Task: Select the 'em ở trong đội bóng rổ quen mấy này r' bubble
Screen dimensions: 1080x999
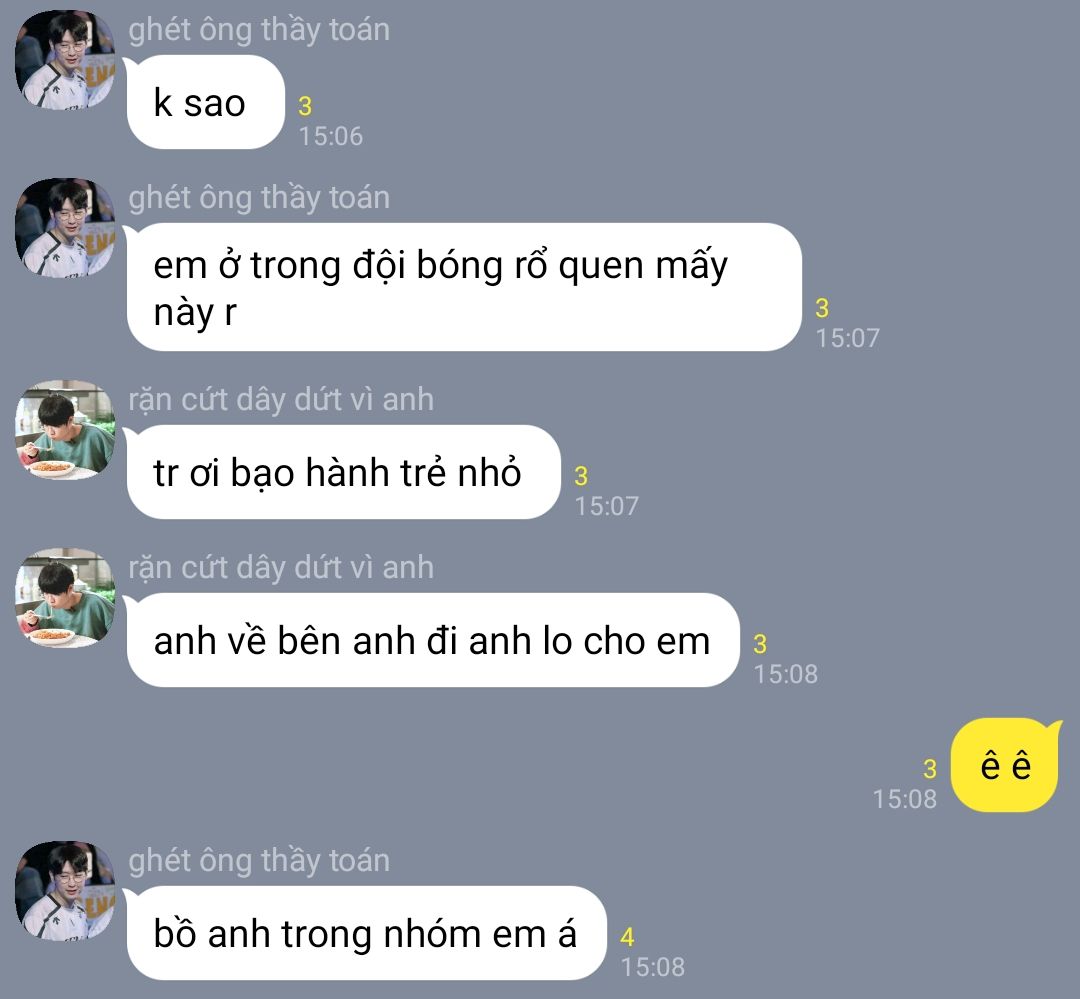Action: point(464,287)
